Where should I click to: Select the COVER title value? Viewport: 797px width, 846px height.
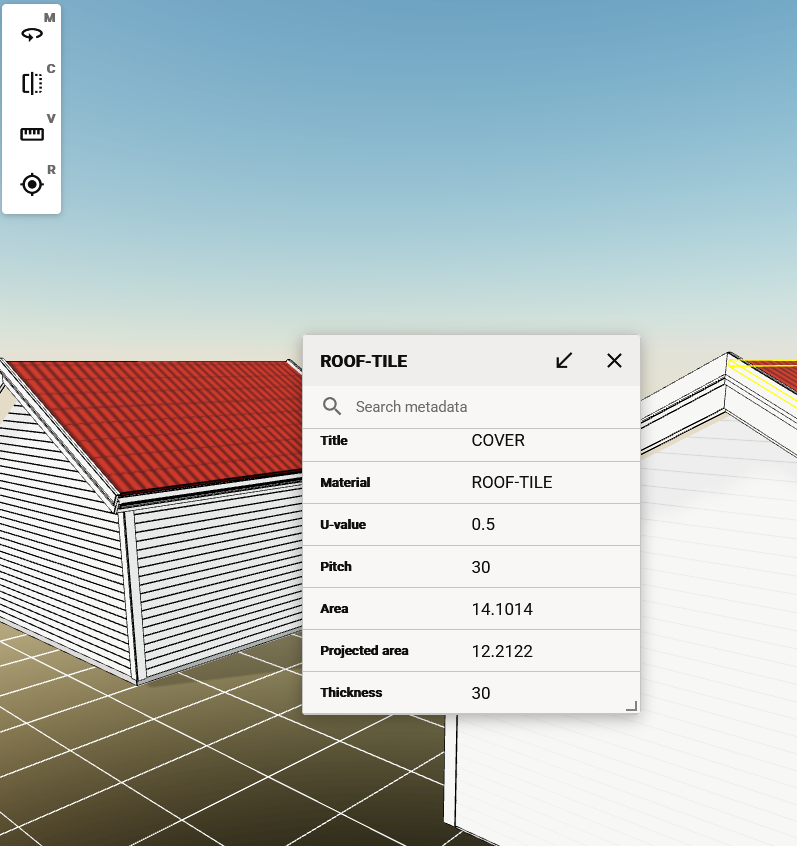tap(498, 440)
